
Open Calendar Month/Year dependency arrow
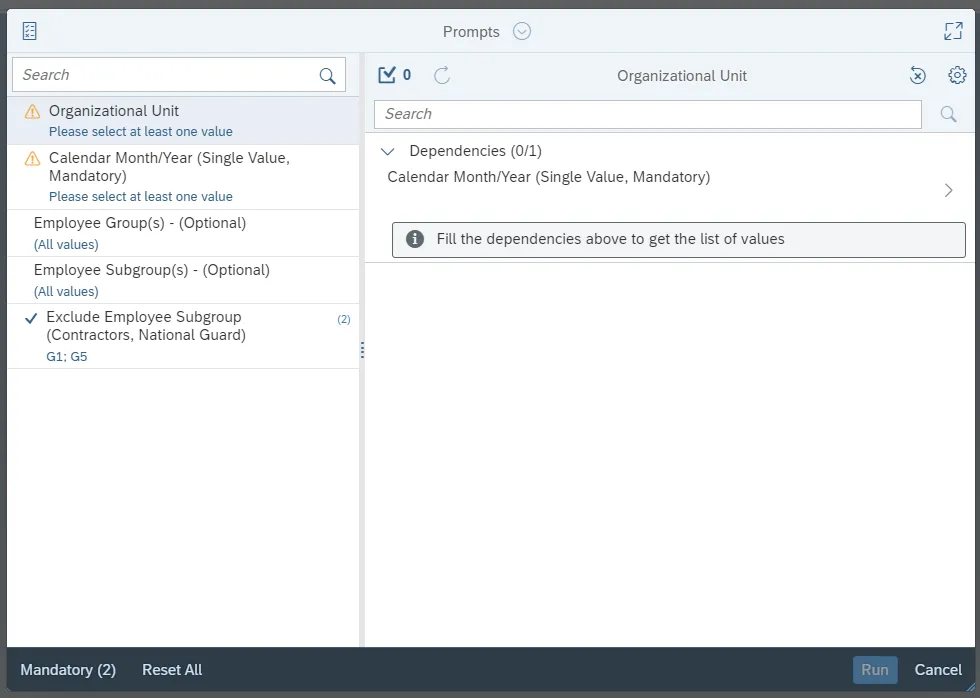click(948, 190)
